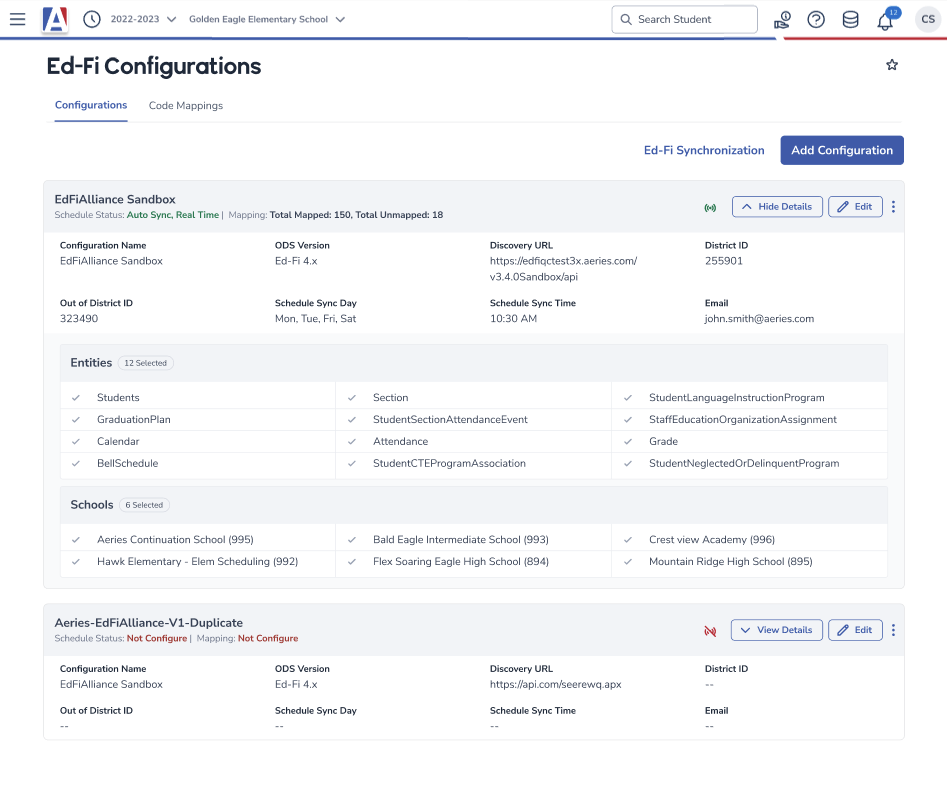
Task: Click the red Not Configure schedule status
Action: click(157, 639)
